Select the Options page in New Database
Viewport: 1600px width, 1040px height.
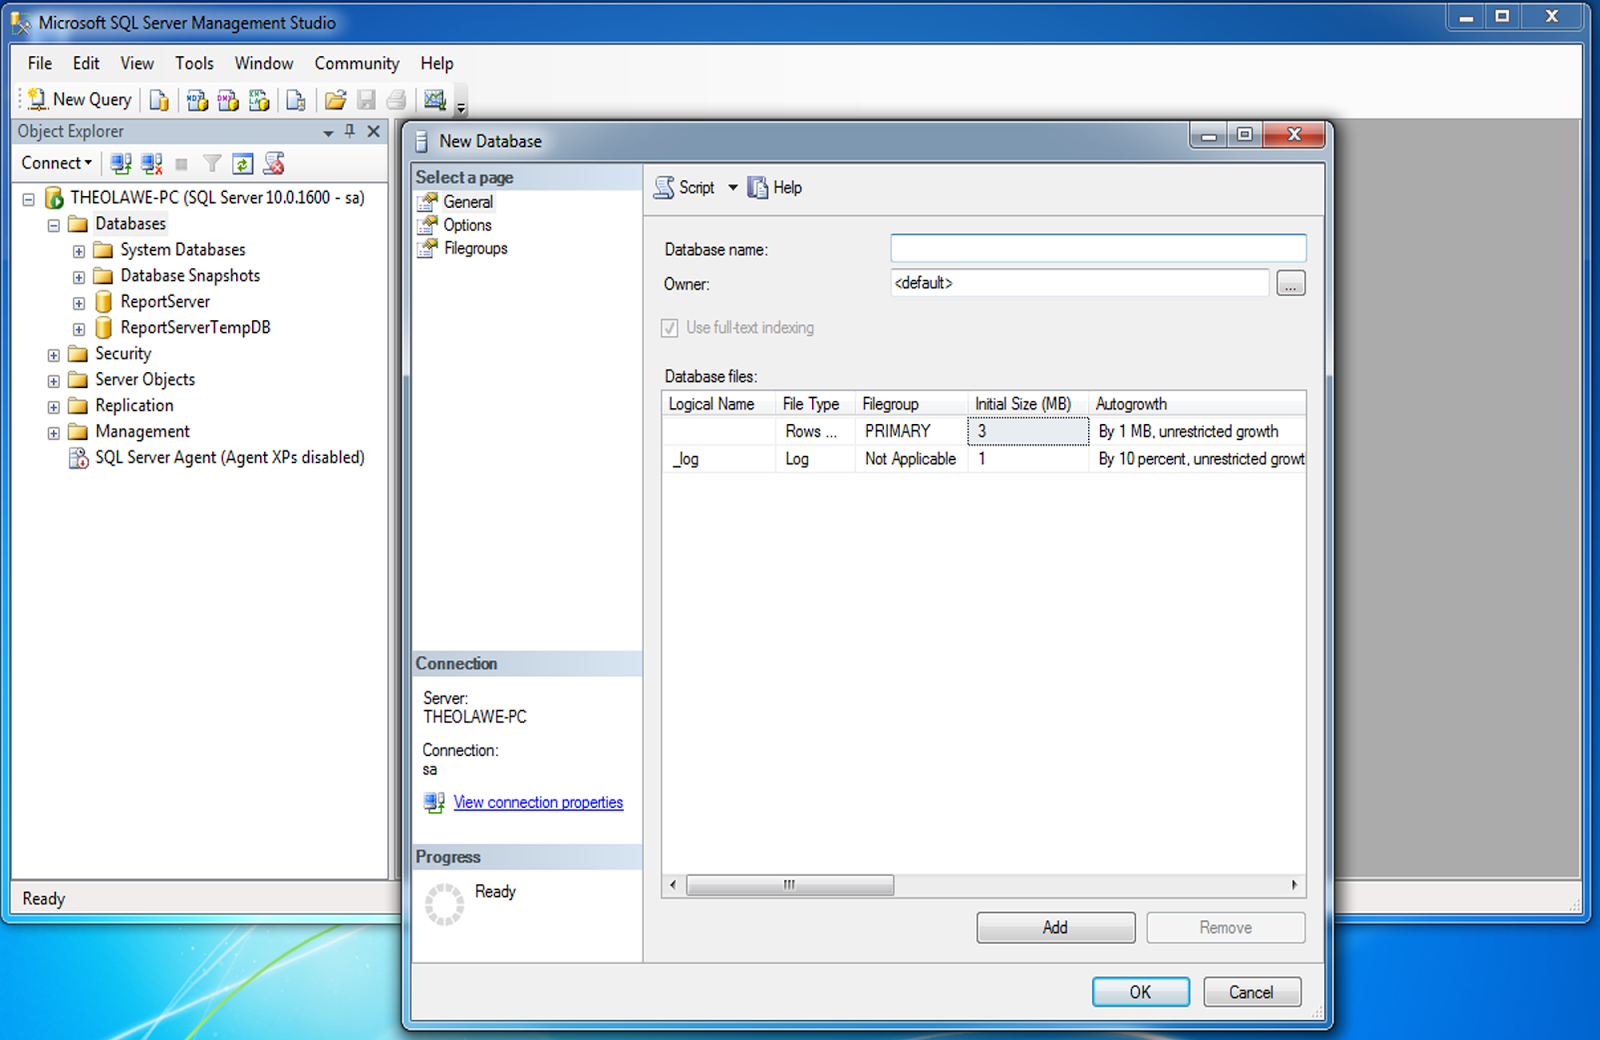point(467,225)
